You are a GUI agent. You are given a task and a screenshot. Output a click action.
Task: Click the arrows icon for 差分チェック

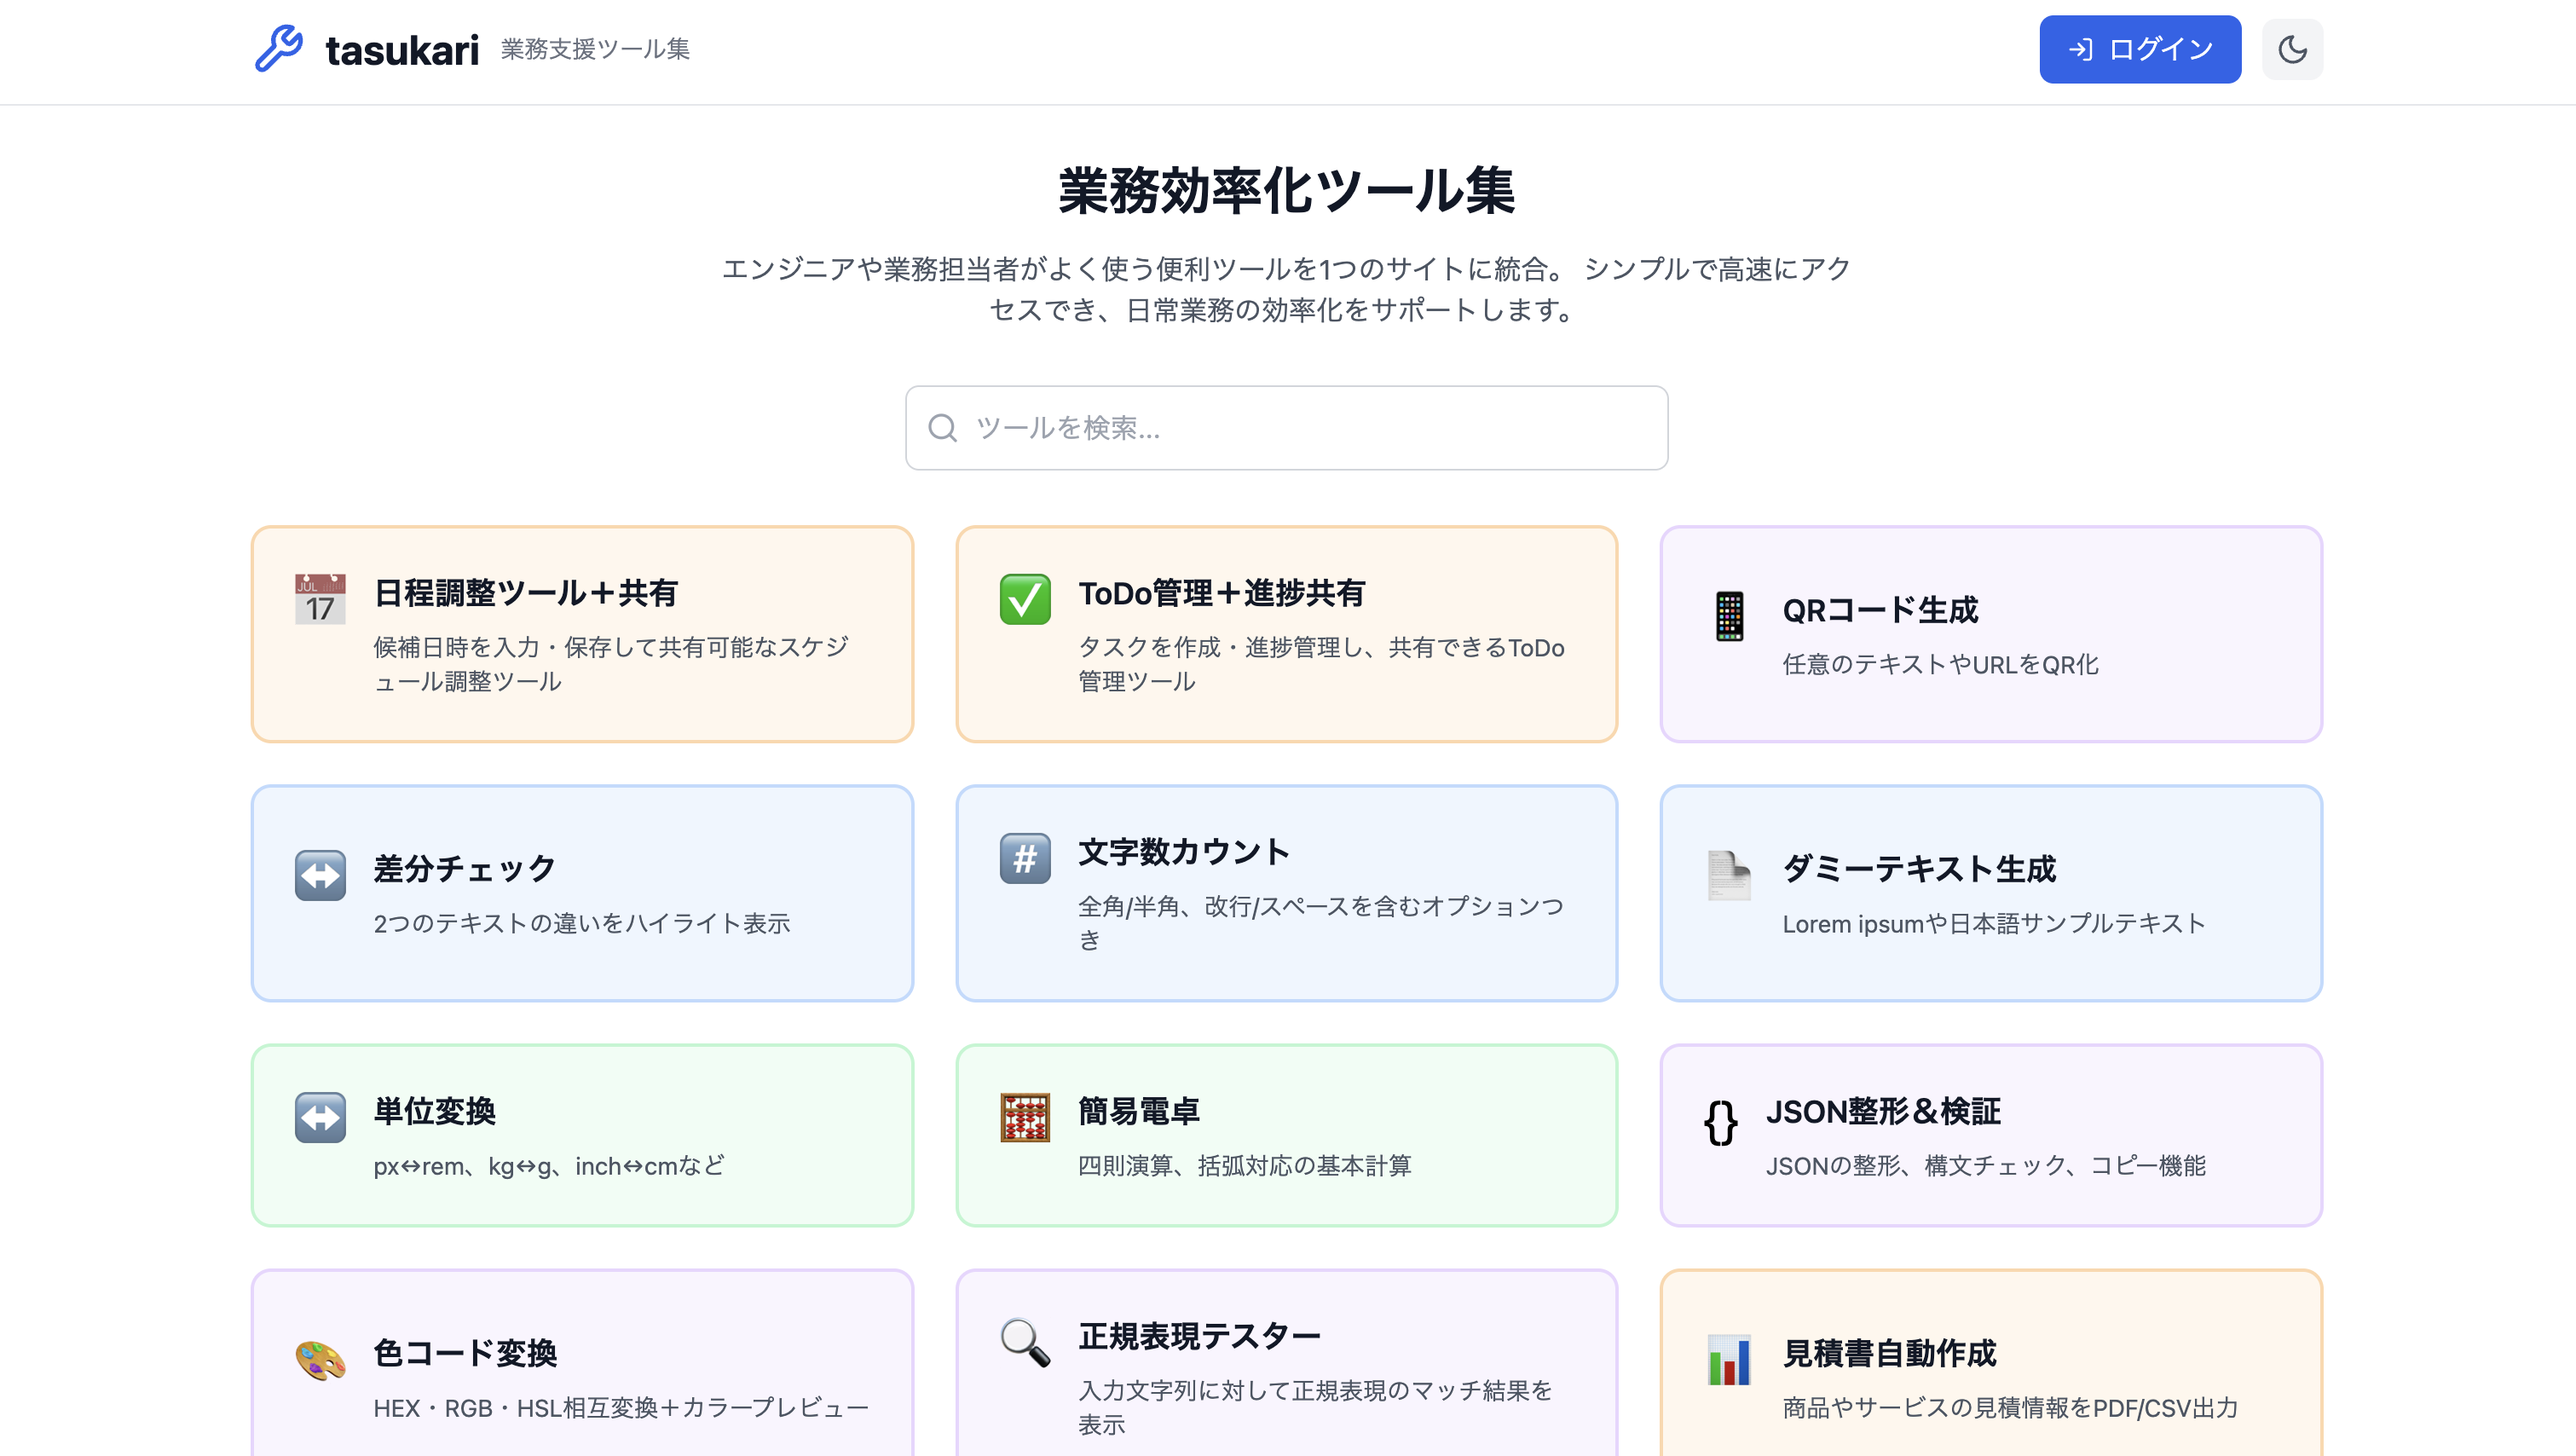320,875
